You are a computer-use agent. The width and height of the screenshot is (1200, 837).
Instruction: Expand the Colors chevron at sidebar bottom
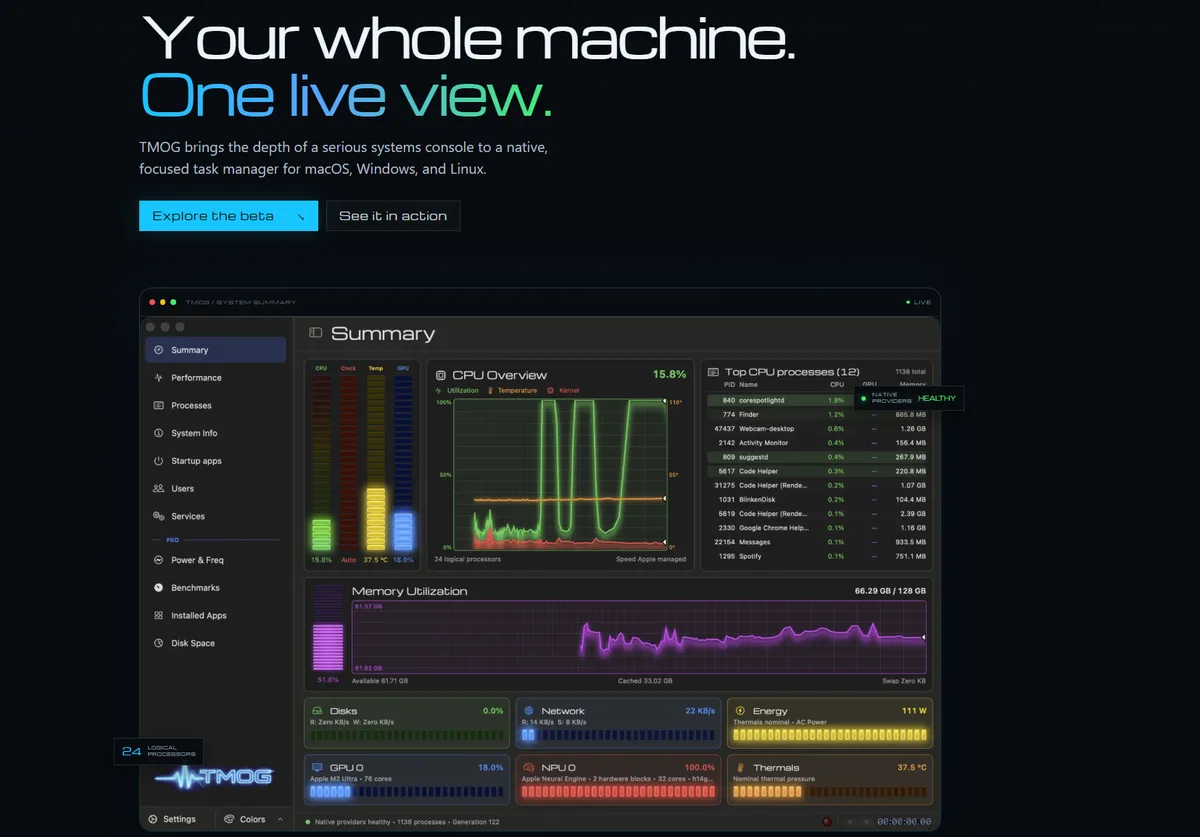click(x=280, y=819)
